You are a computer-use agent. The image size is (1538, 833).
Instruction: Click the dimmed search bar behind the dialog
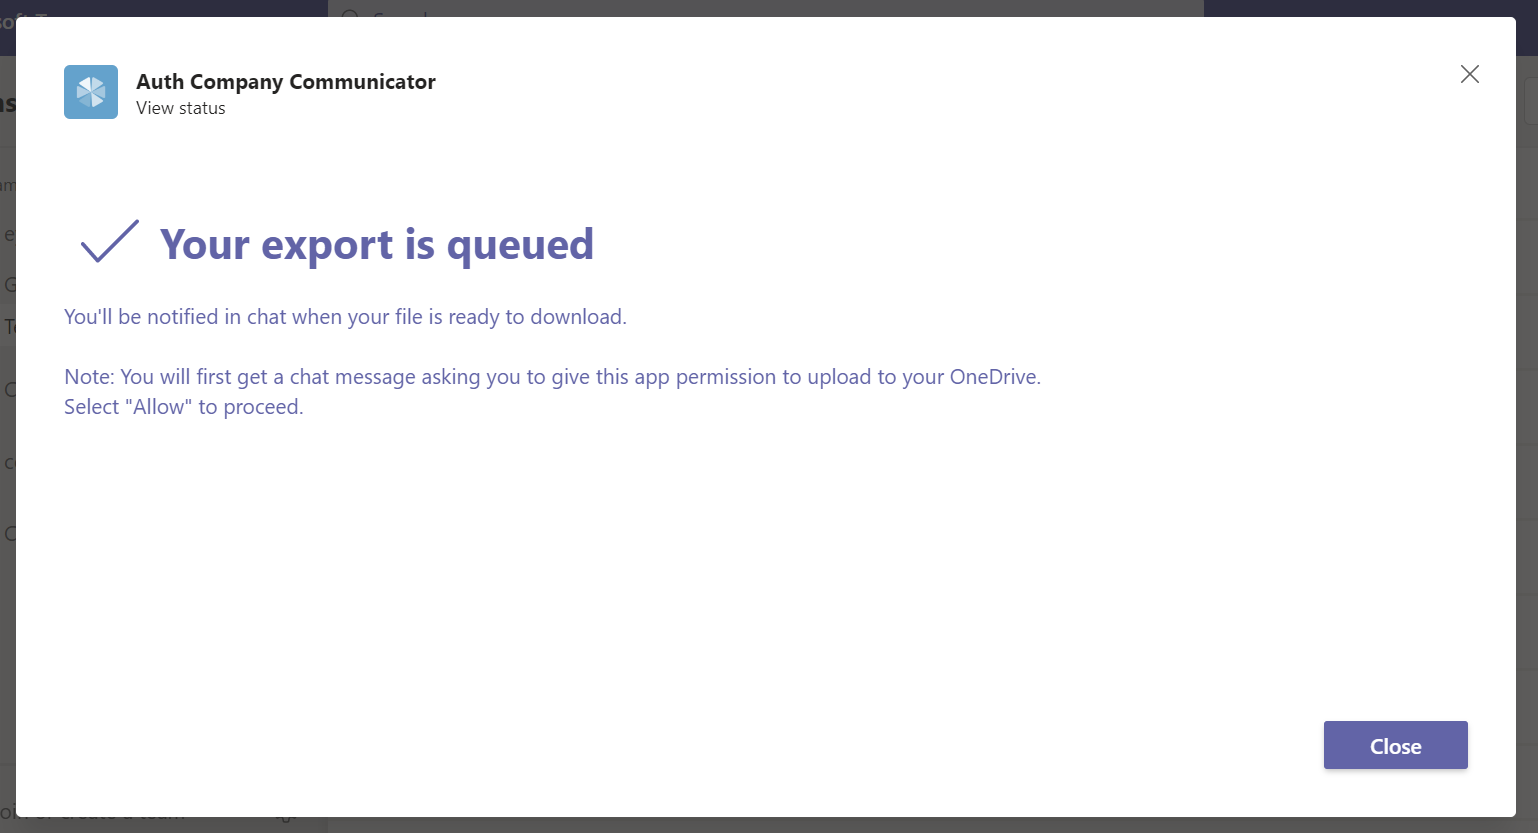765,8
